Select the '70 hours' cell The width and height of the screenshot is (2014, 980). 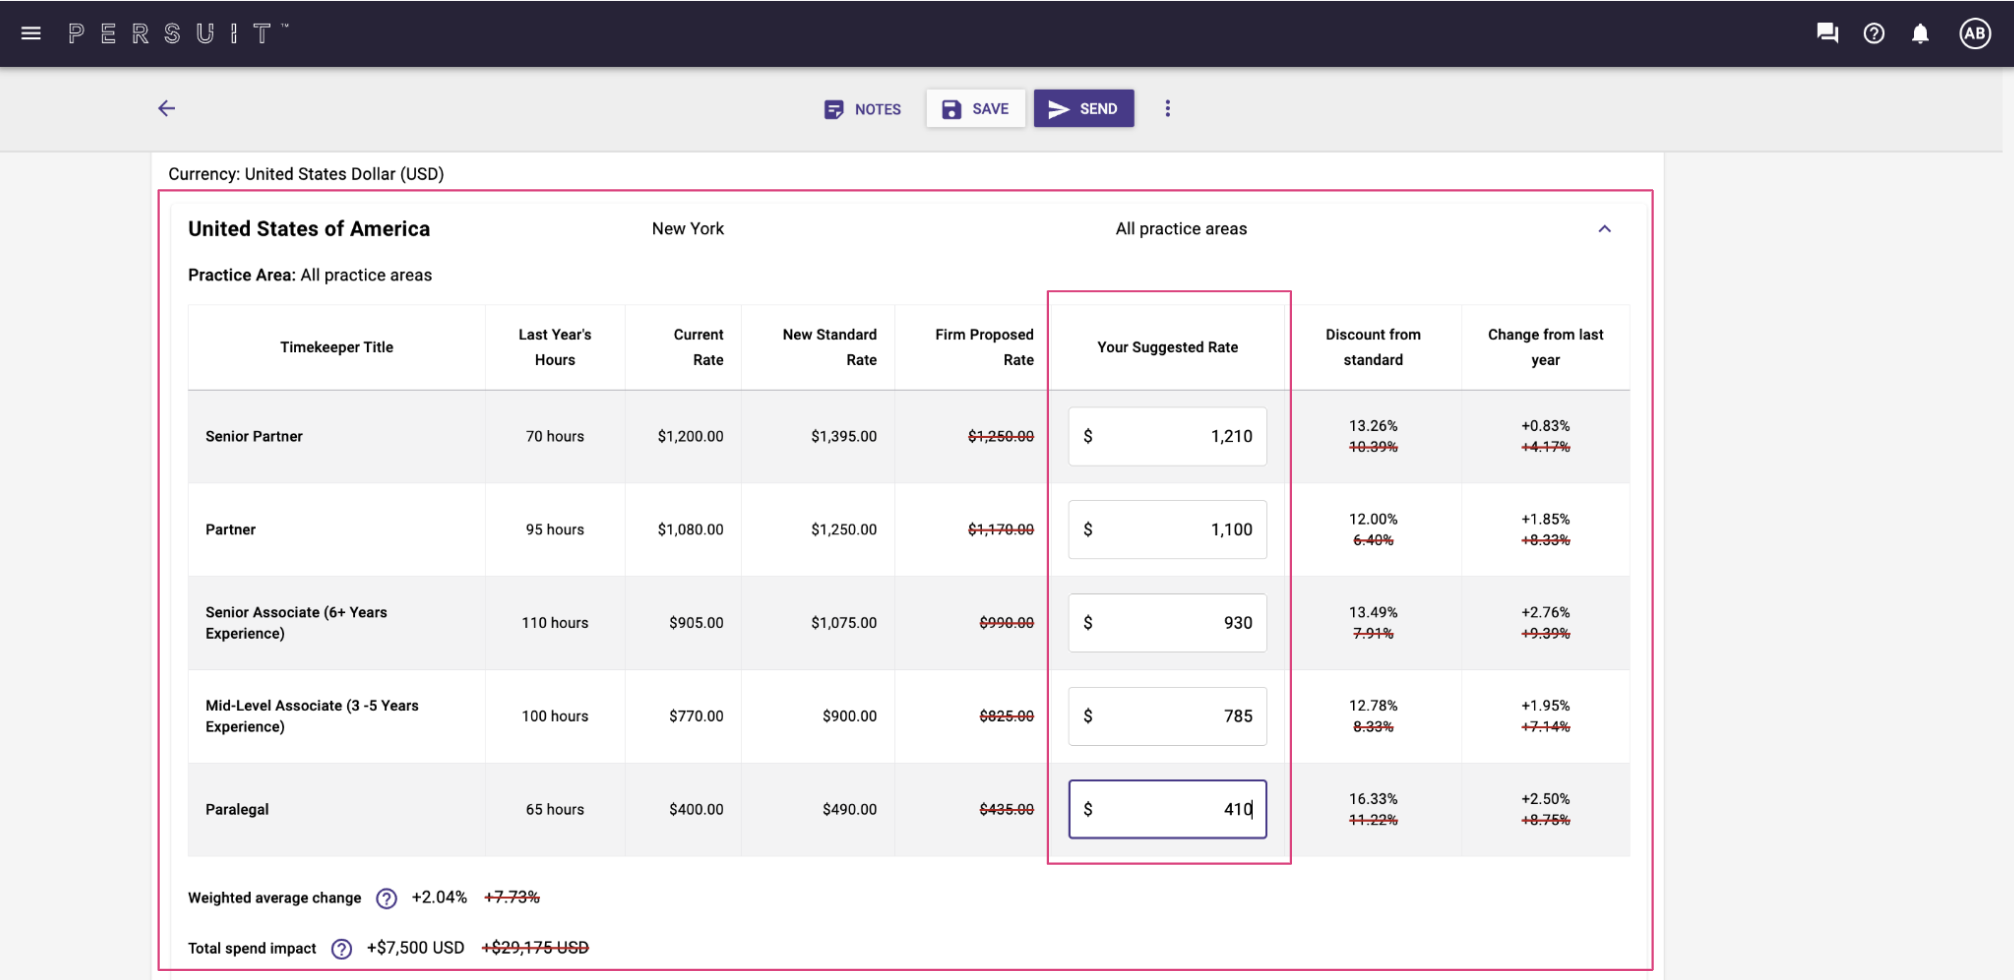(x=555, y=436)
